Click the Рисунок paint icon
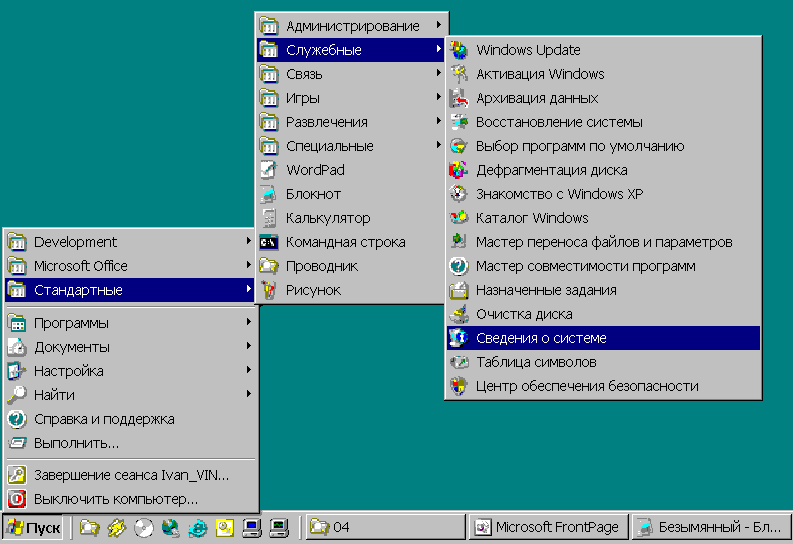Screen dimensions: 793x544 (x=269, y=290)
